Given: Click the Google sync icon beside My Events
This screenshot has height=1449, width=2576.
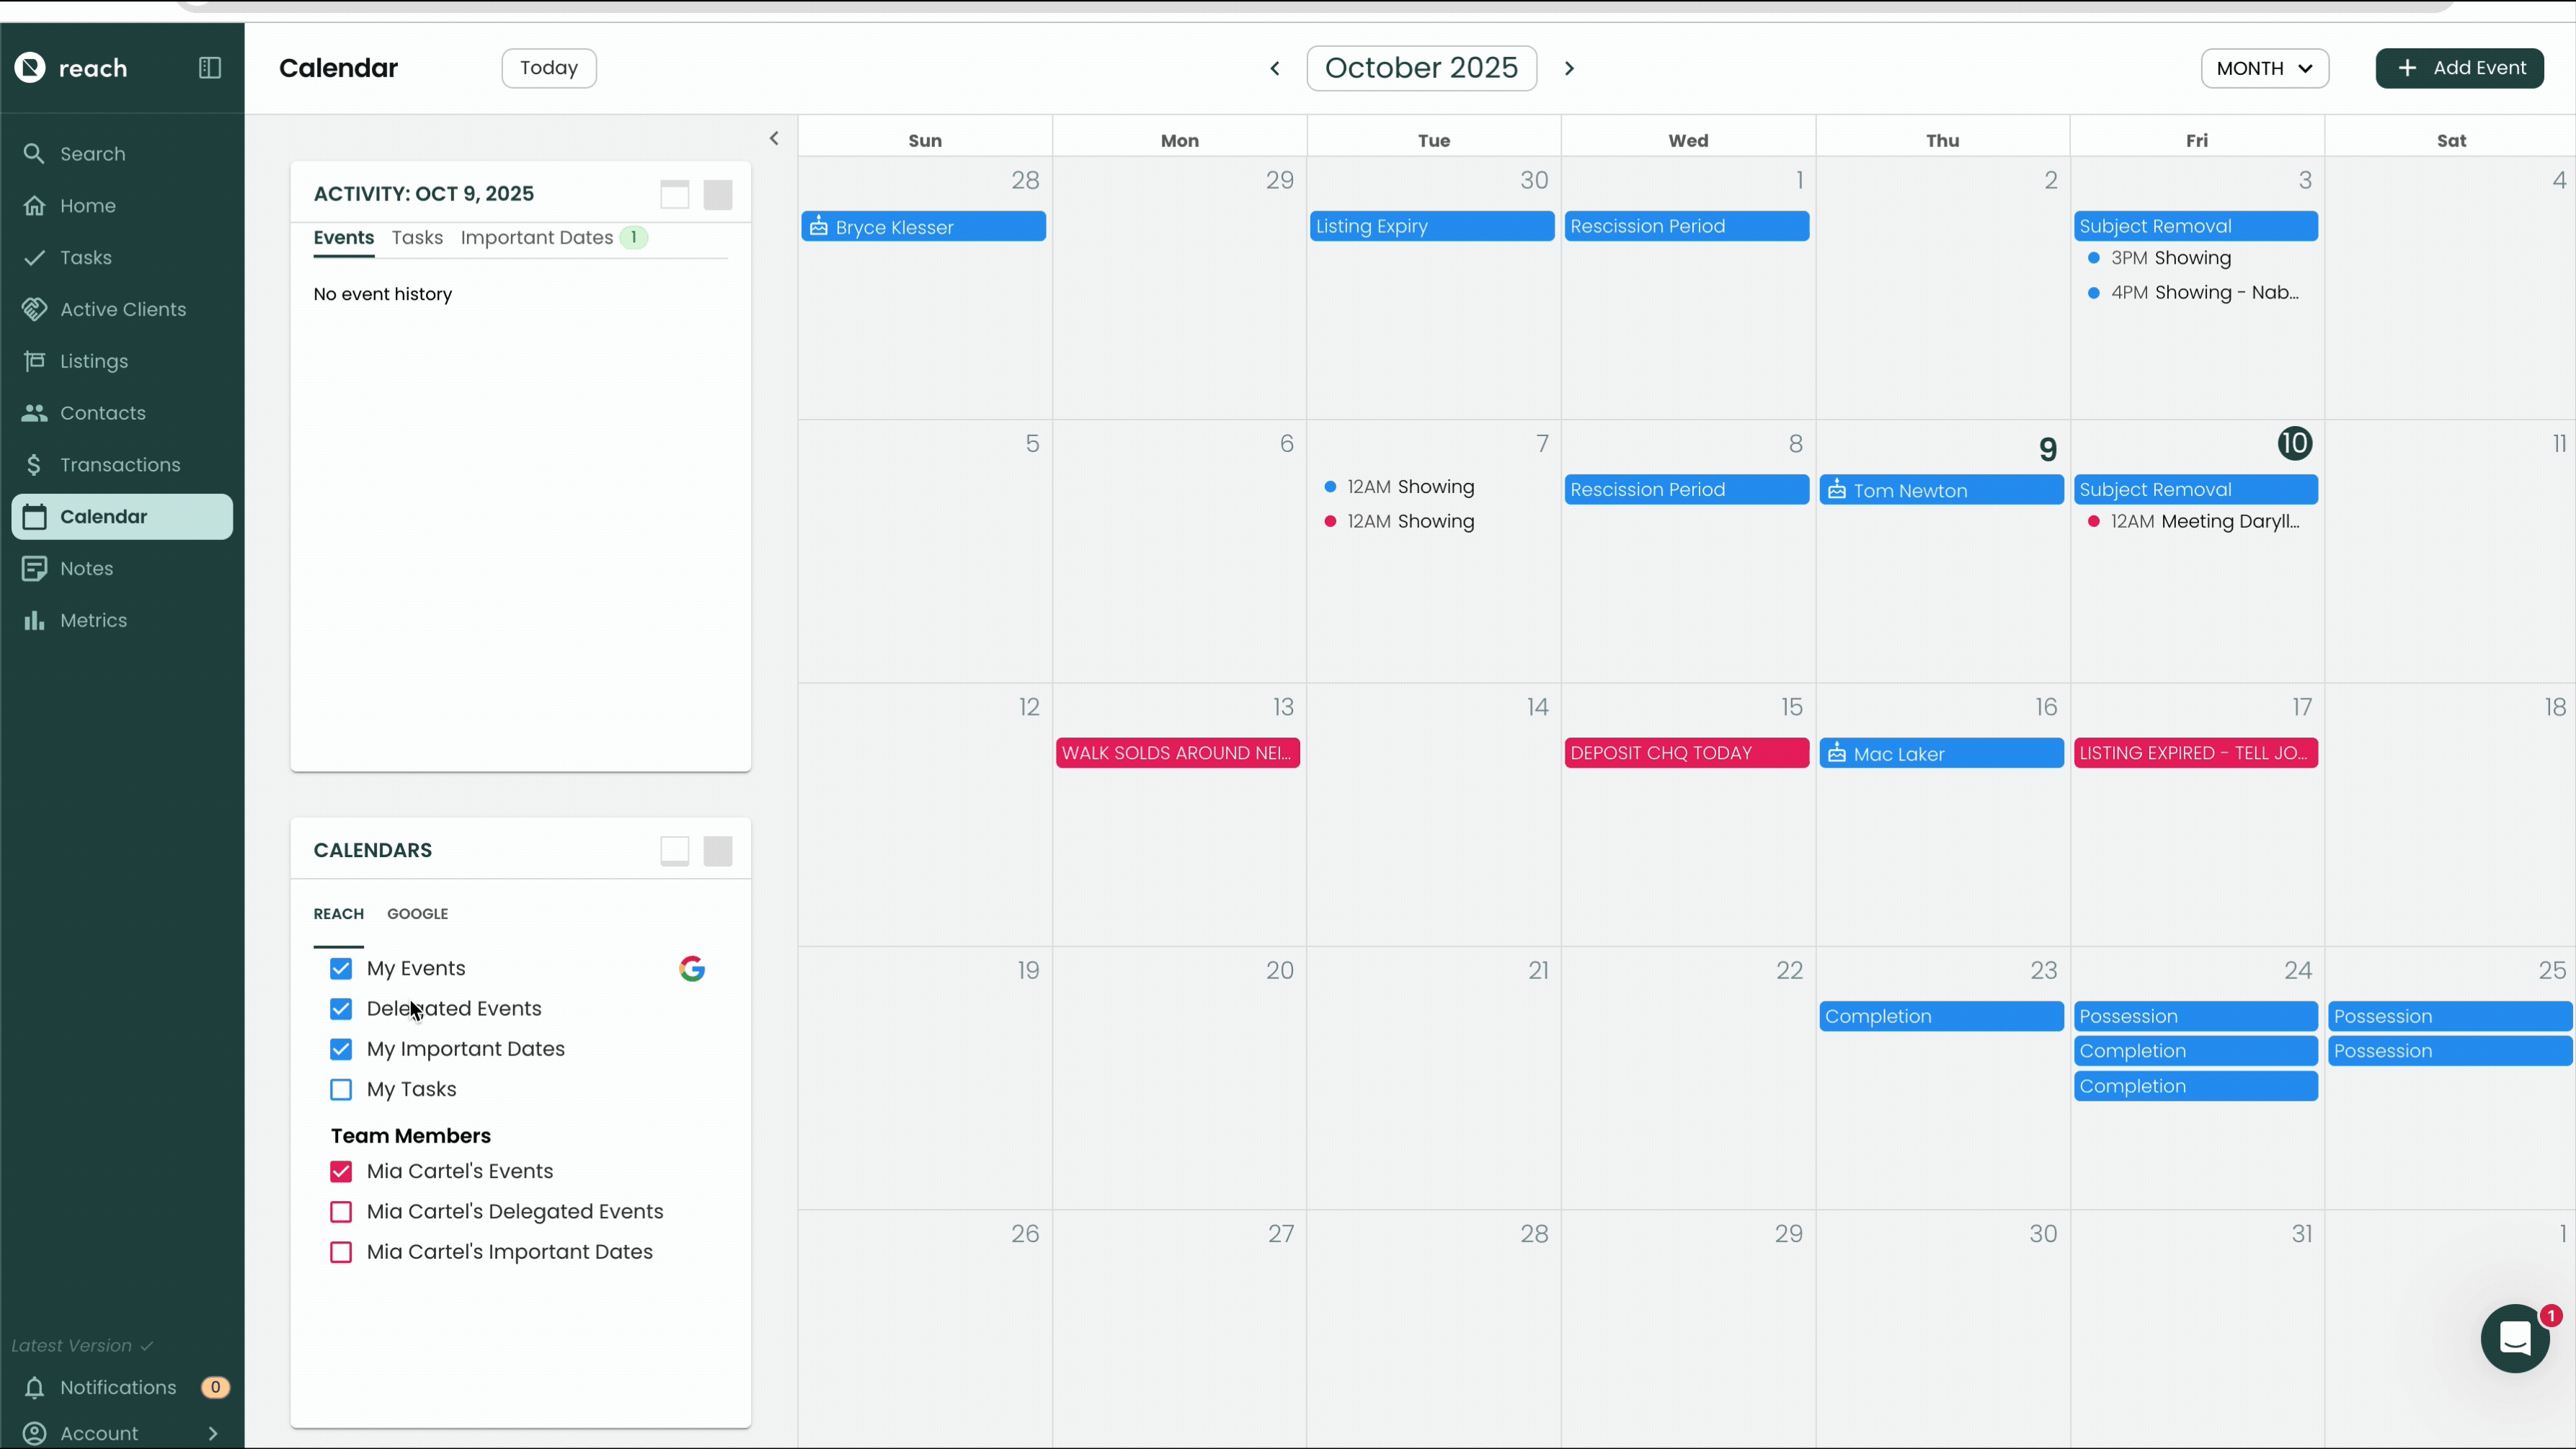Looking at the screenshot, I should (692, 968).
